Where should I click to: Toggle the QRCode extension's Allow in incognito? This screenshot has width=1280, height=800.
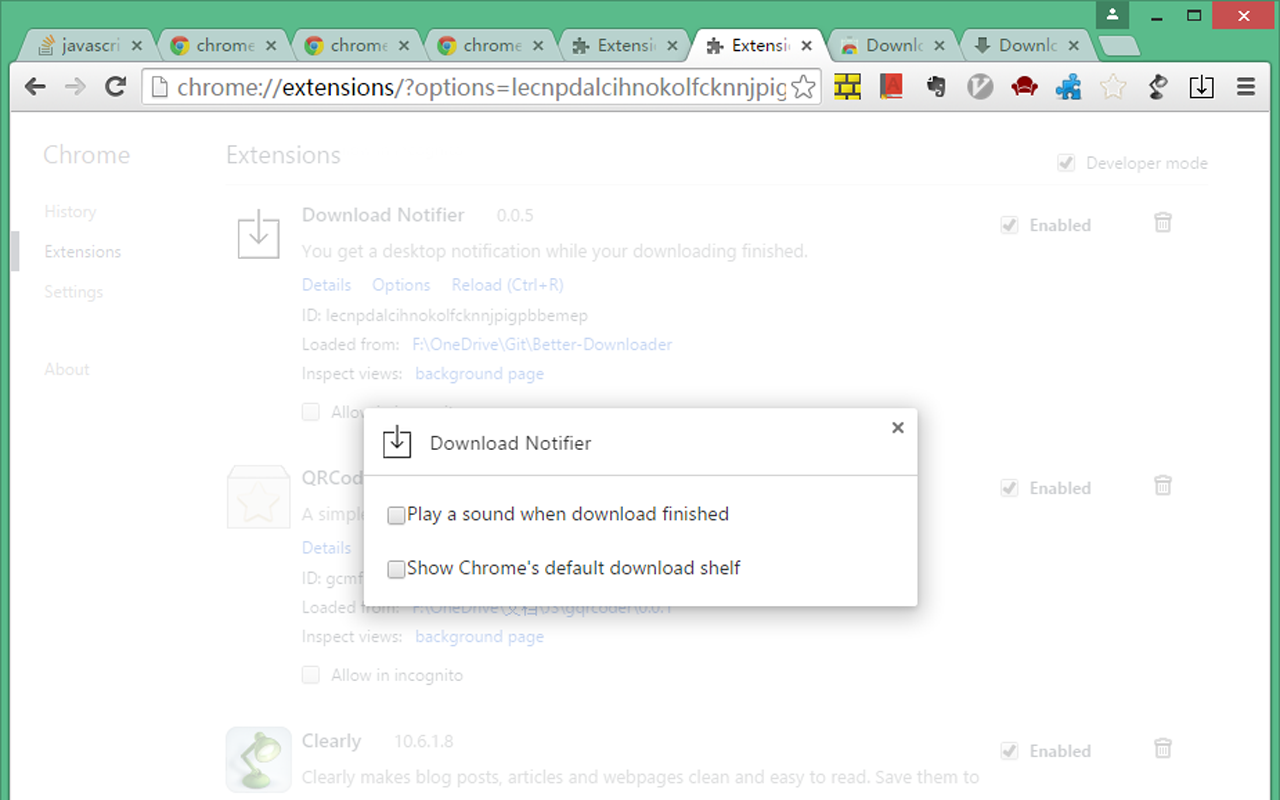pos(311,675)
